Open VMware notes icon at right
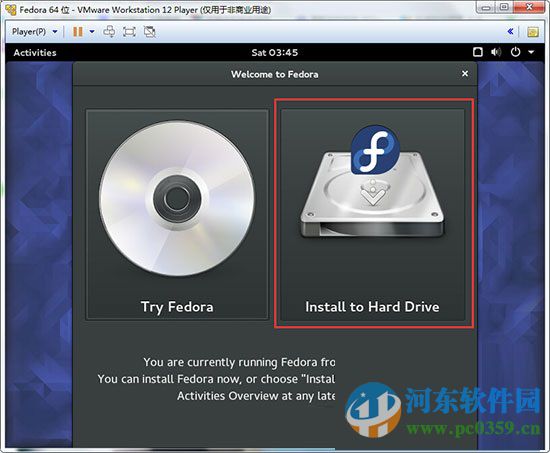The image size is (550, 453). pyautogui.click(x=533, y=32)
